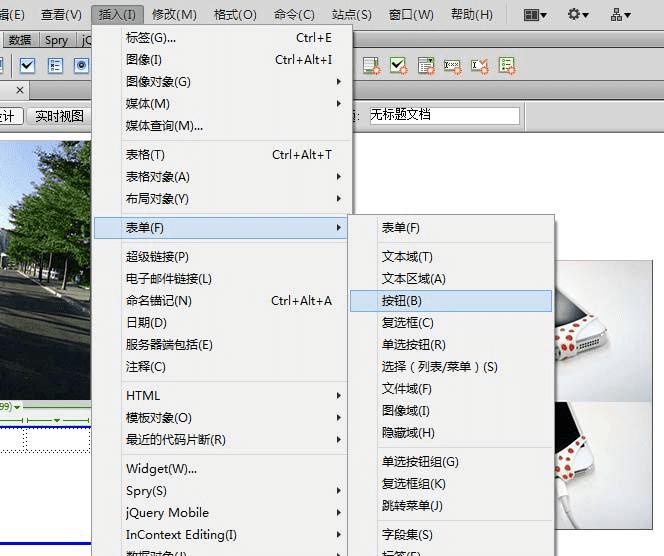This screenshot has width=664, height=556.
Task: Expand the 模板对象(O) submenu
Action: 338,418
